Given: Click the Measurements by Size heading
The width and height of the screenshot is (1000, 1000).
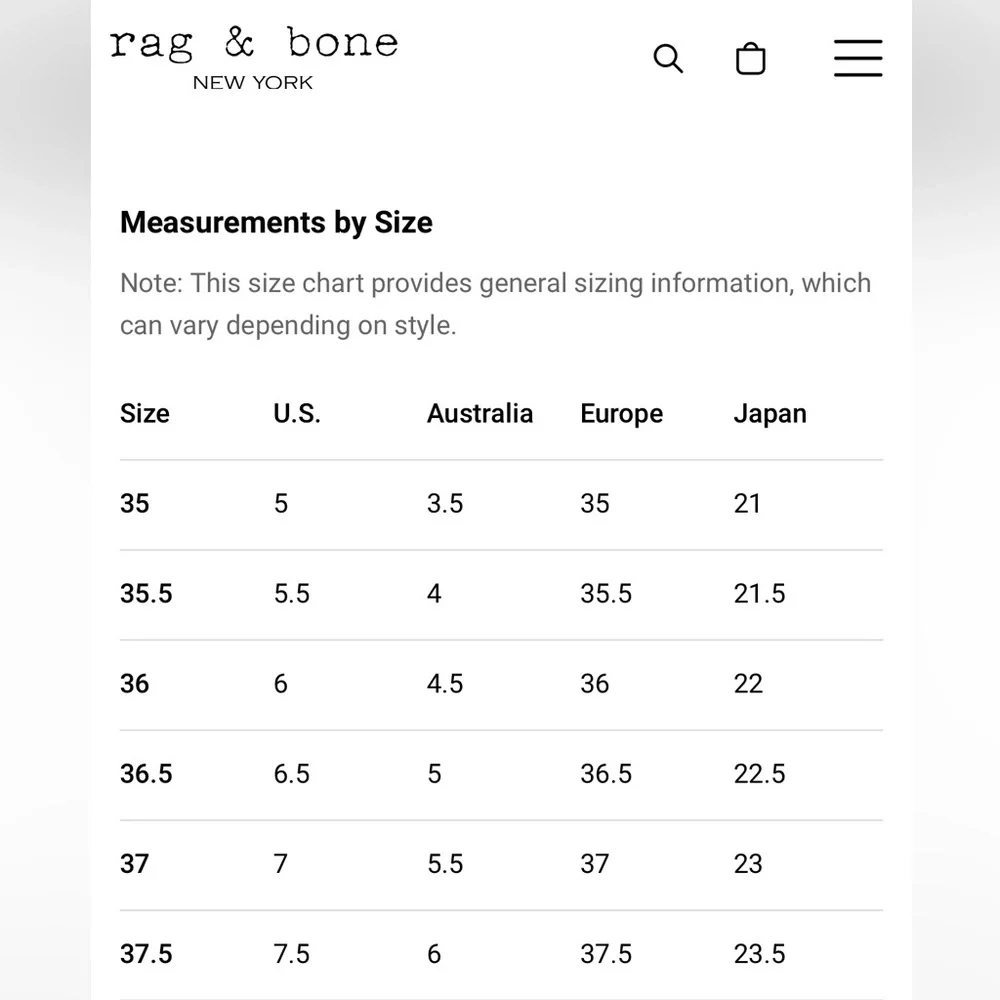Looking at the screenshot, I should [x=276, y=222].
